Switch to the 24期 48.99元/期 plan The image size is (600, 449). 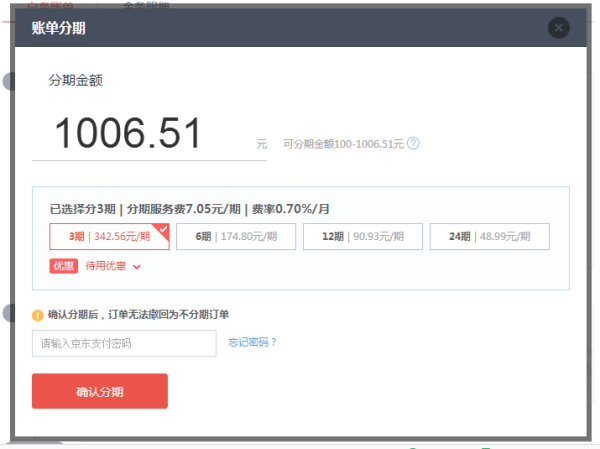489,237
